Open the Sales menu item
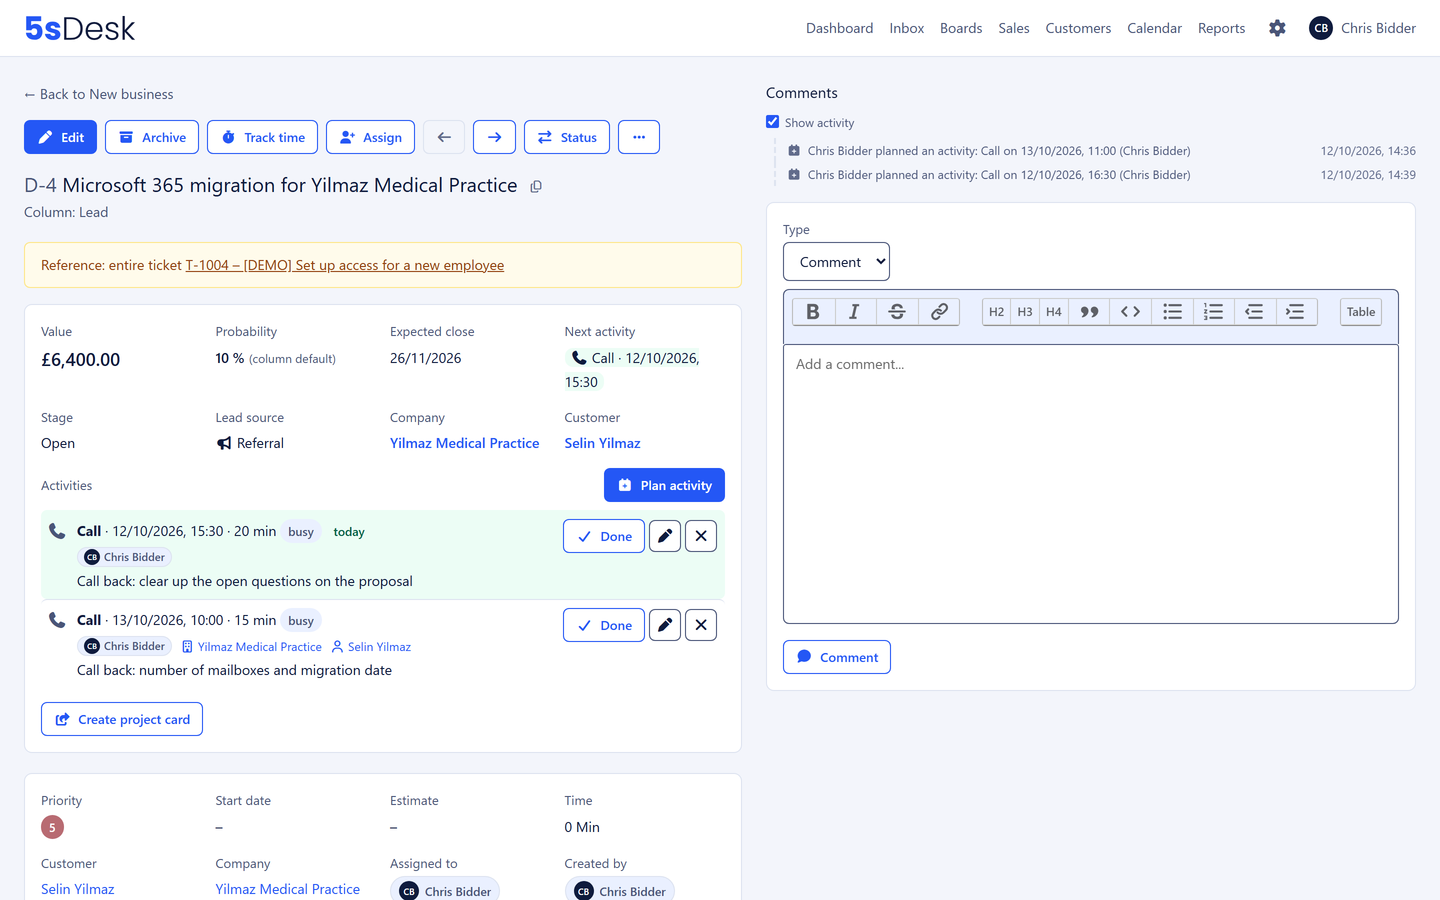The width and height of the screenshot is (1440, 900). click(x=1014, y=28)
